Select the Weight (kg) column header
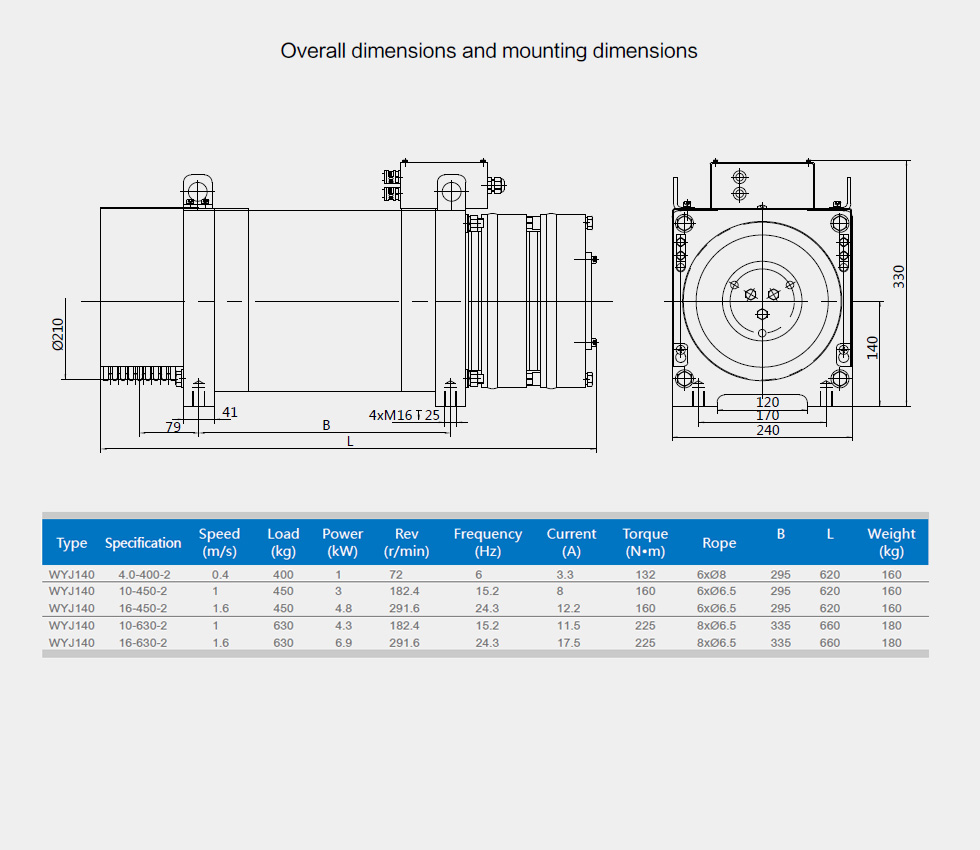Viewport: 980px width, 850px height. click(891, 542)
